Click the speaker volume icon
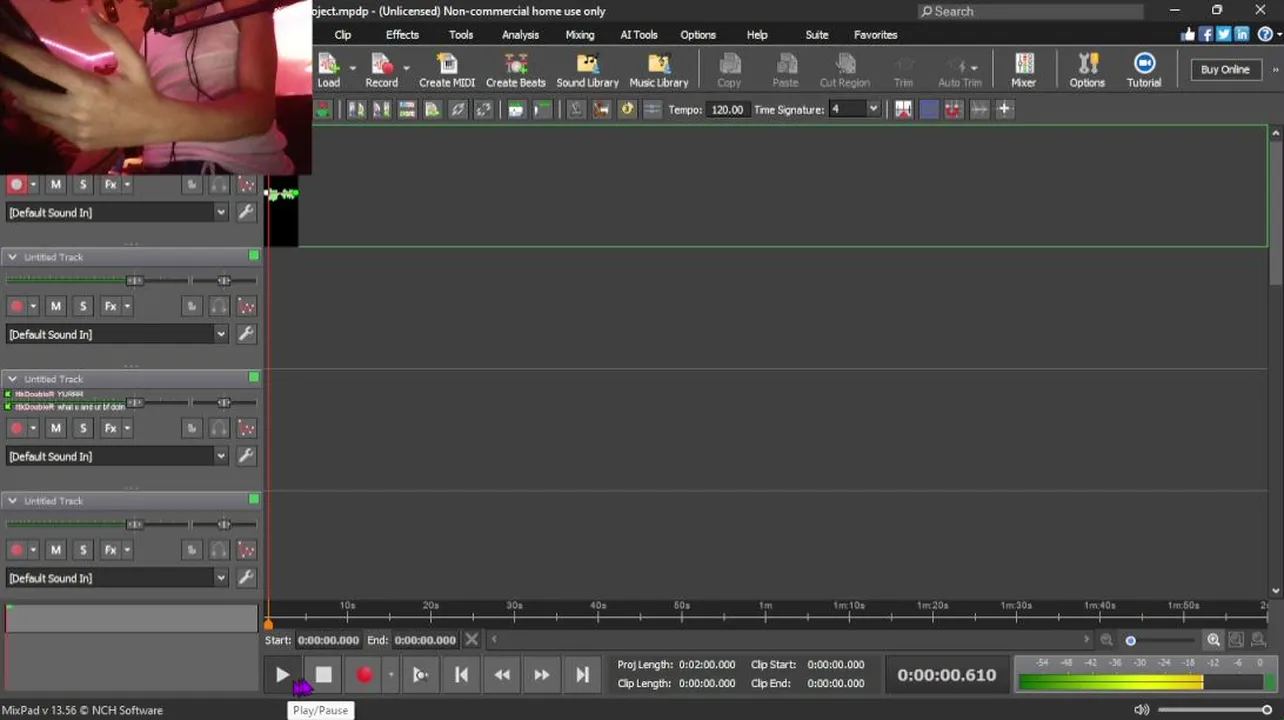The width and height of the screenshot is (1284, 720). (x=1142, y=710)
